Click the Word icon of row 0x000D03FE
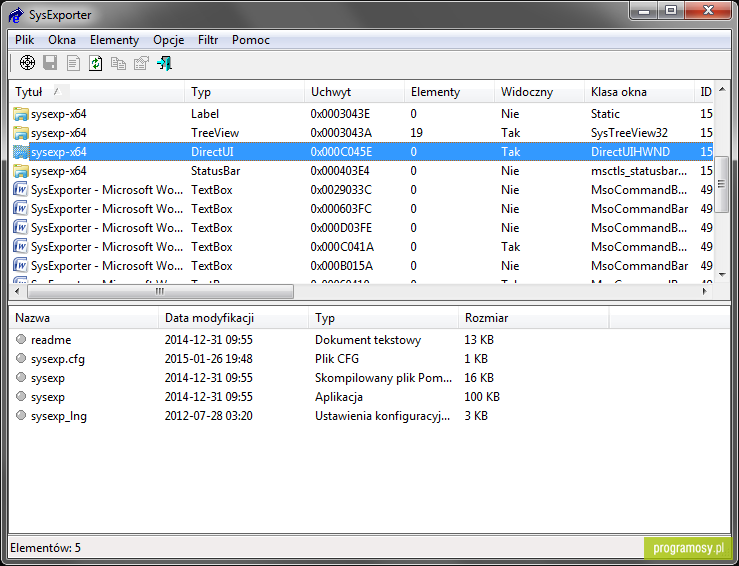 coord(21,228)
